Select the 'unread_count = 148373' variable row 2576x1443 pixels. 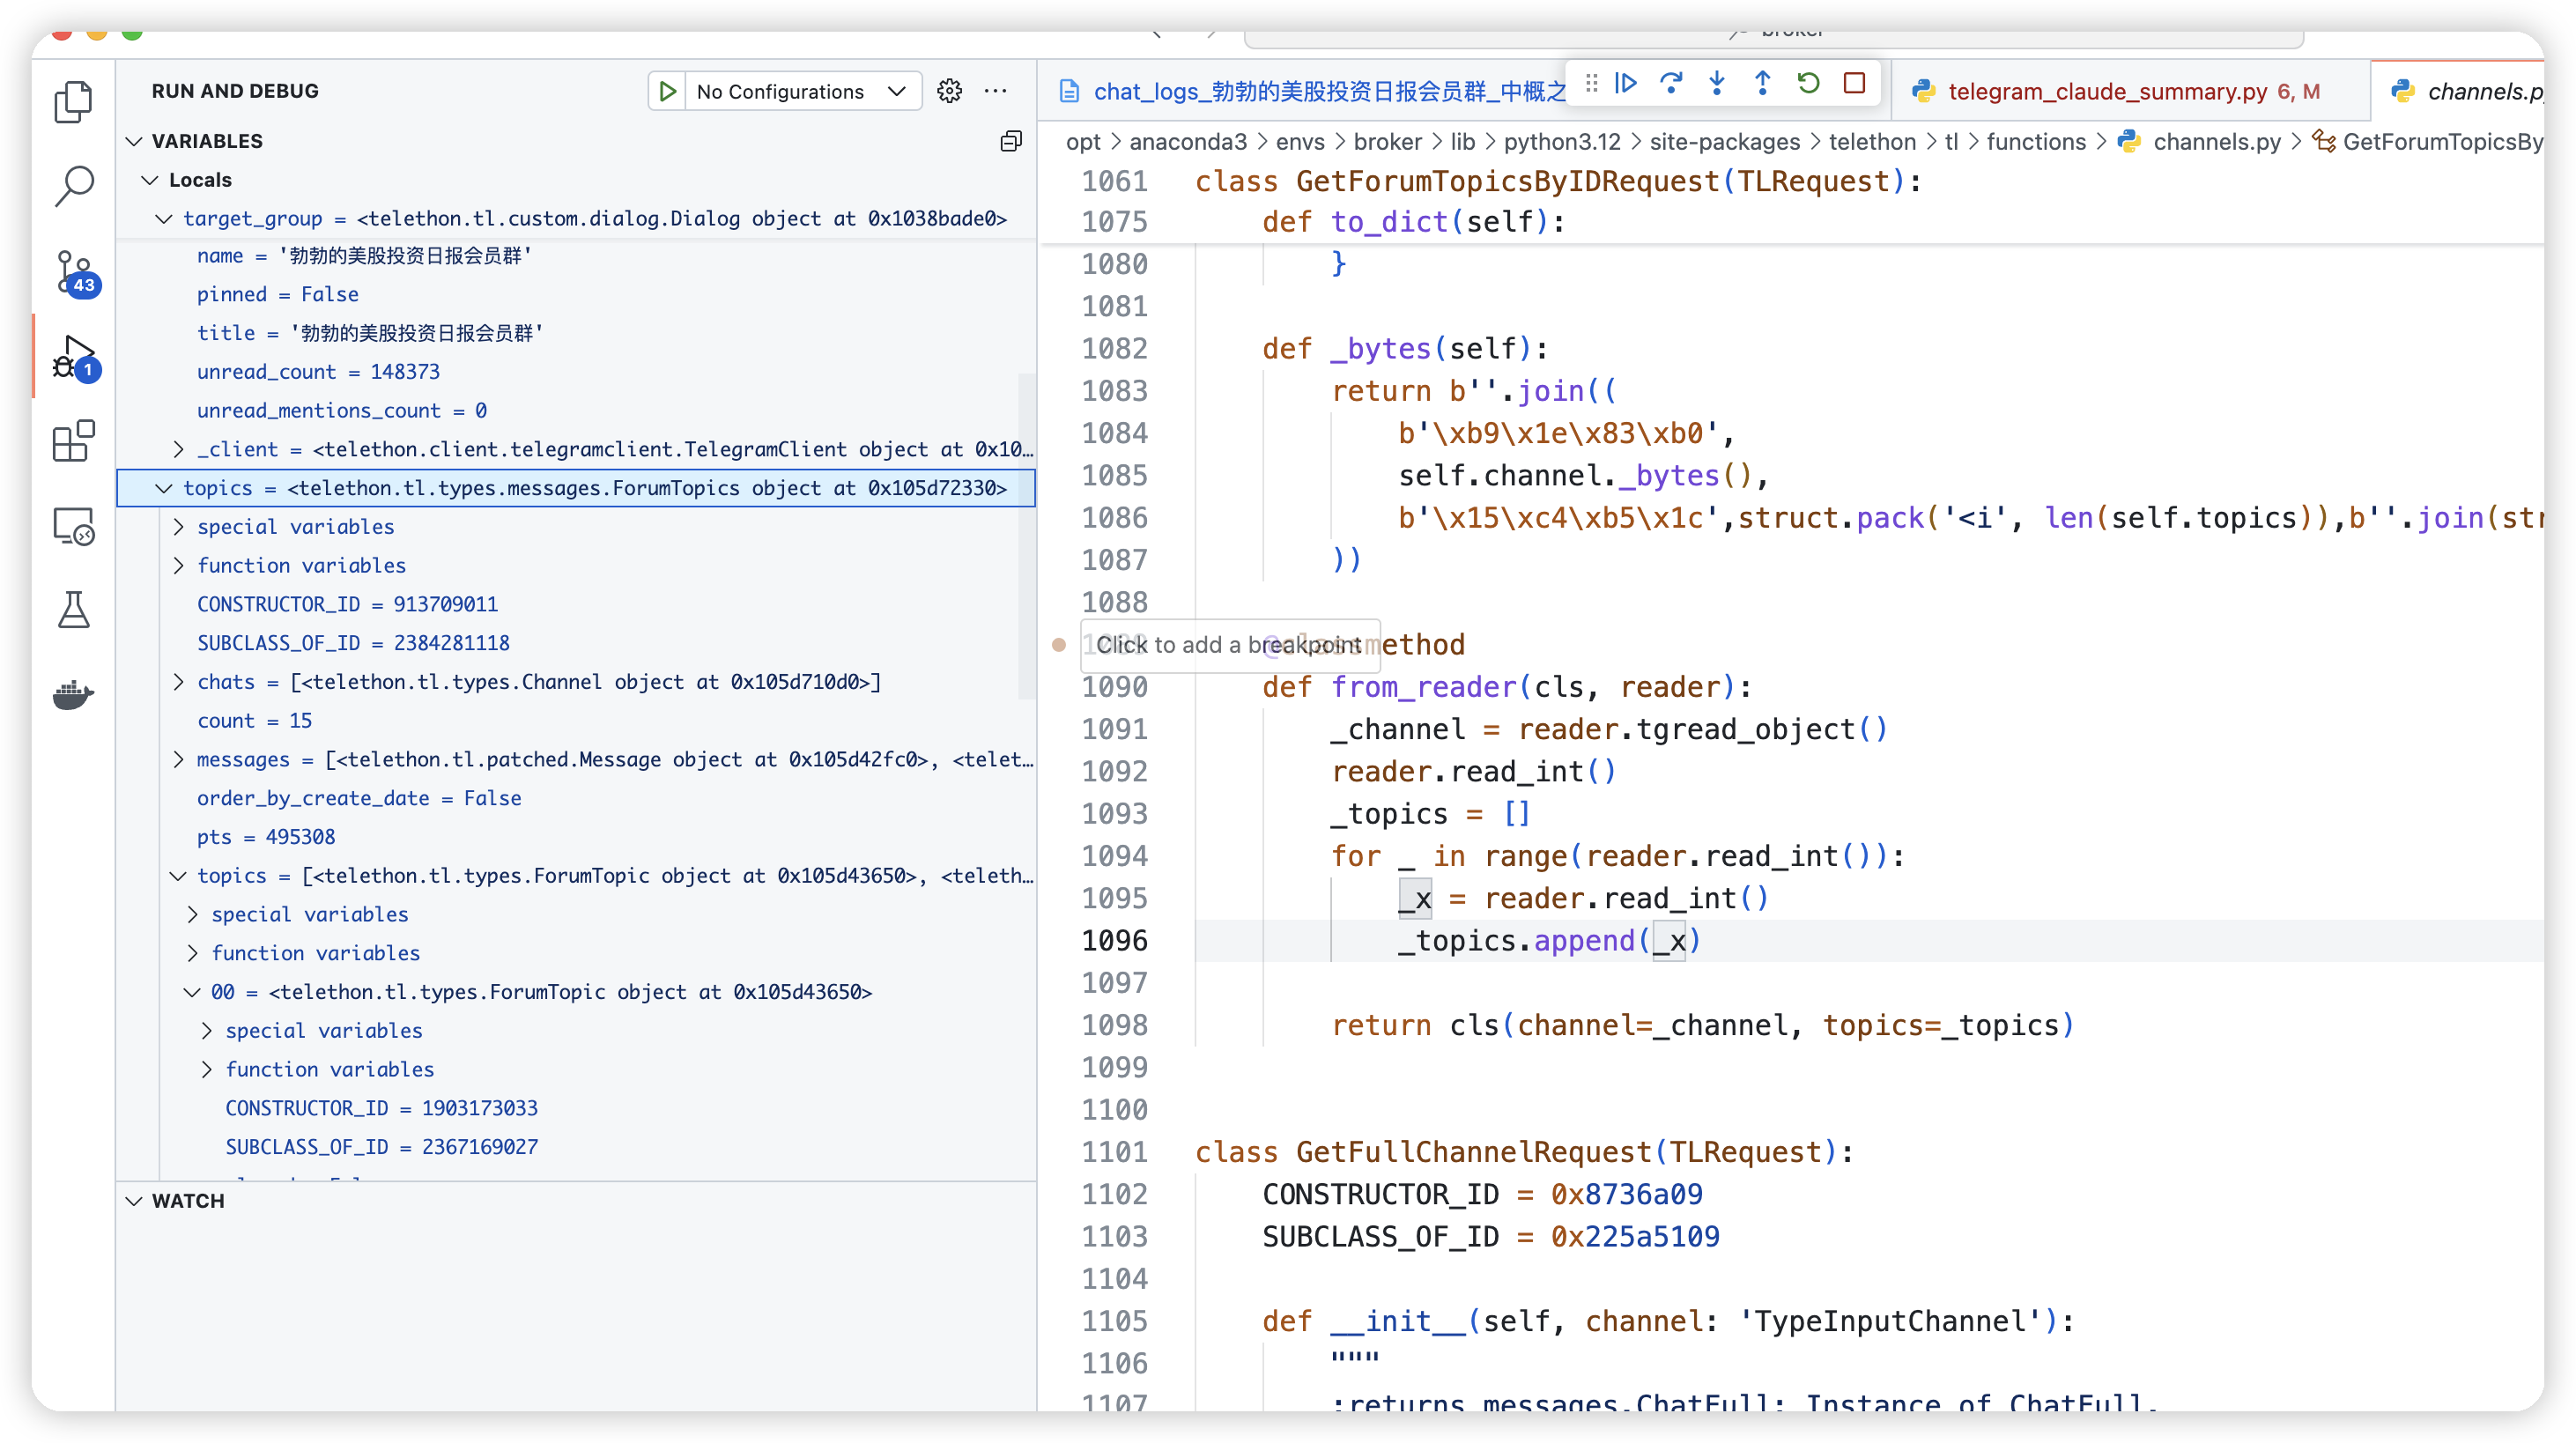576,372
